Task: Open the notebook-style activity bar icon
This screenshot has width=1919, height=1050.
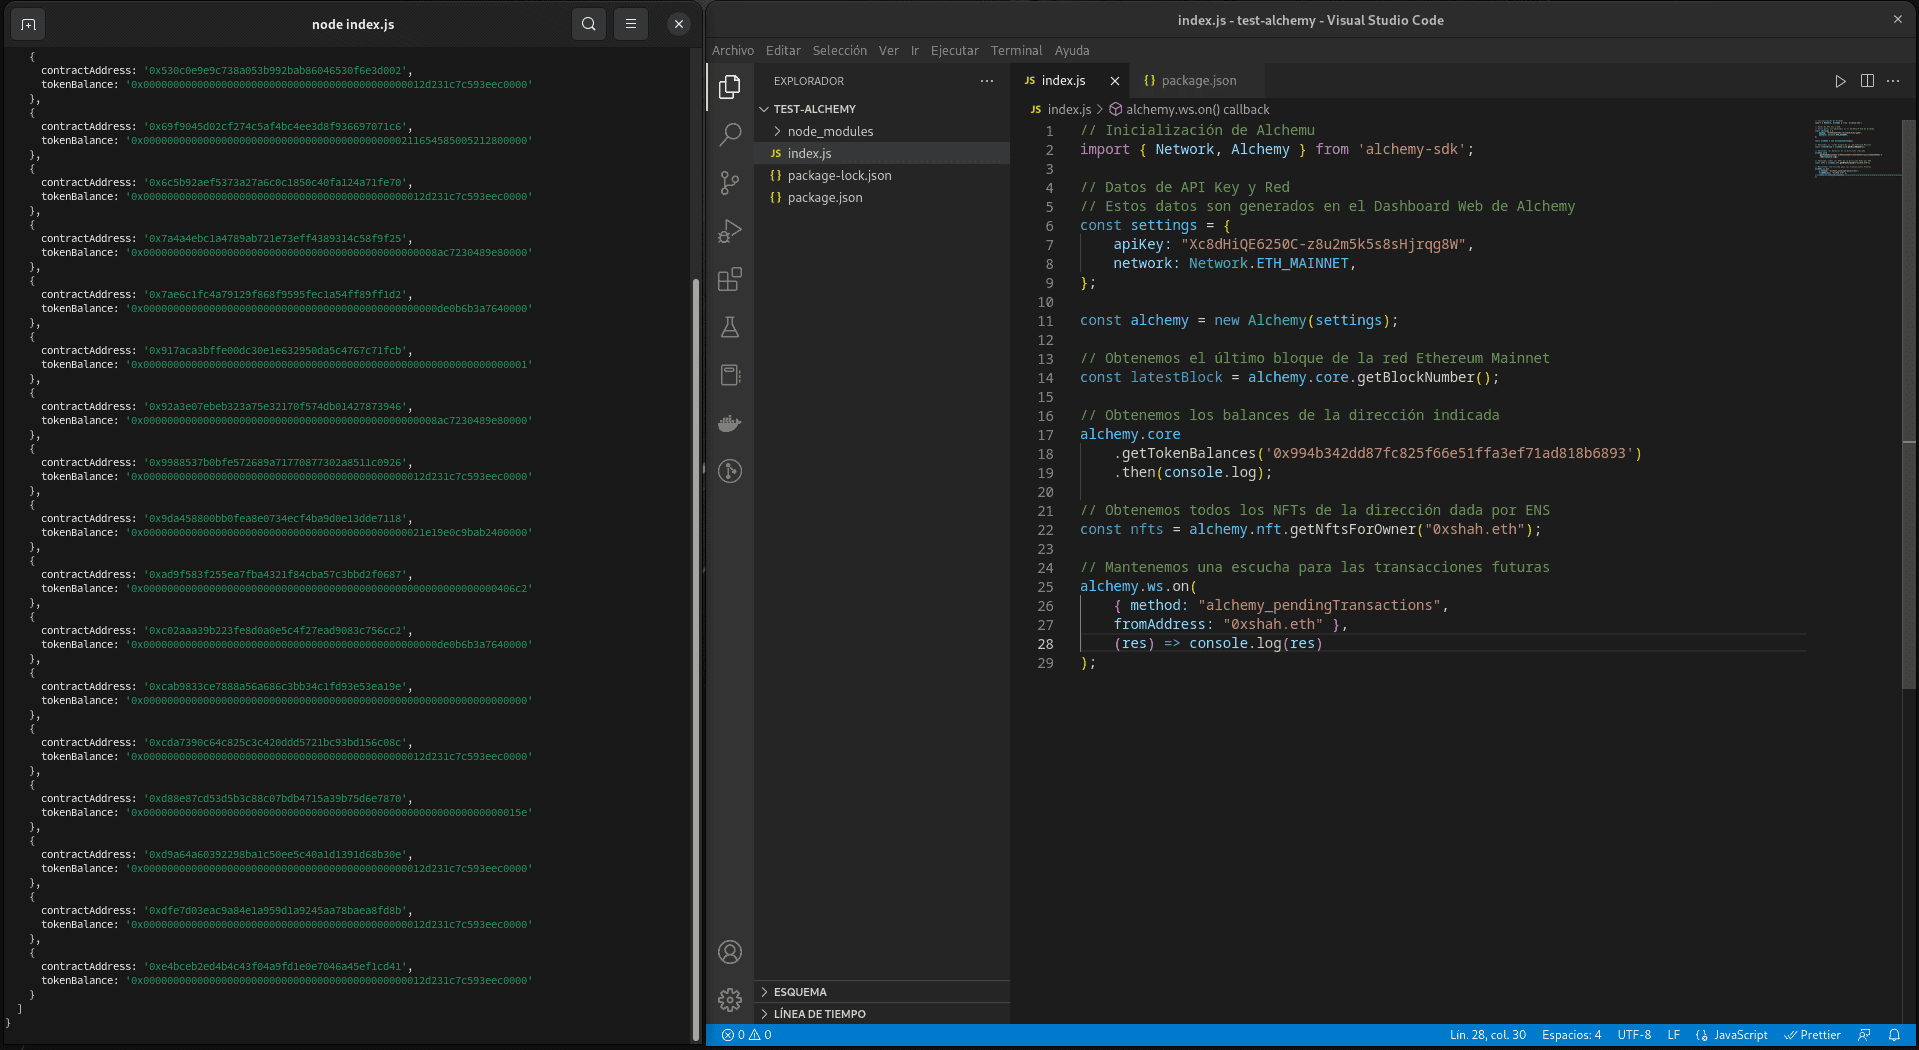Action: (730, 375)
